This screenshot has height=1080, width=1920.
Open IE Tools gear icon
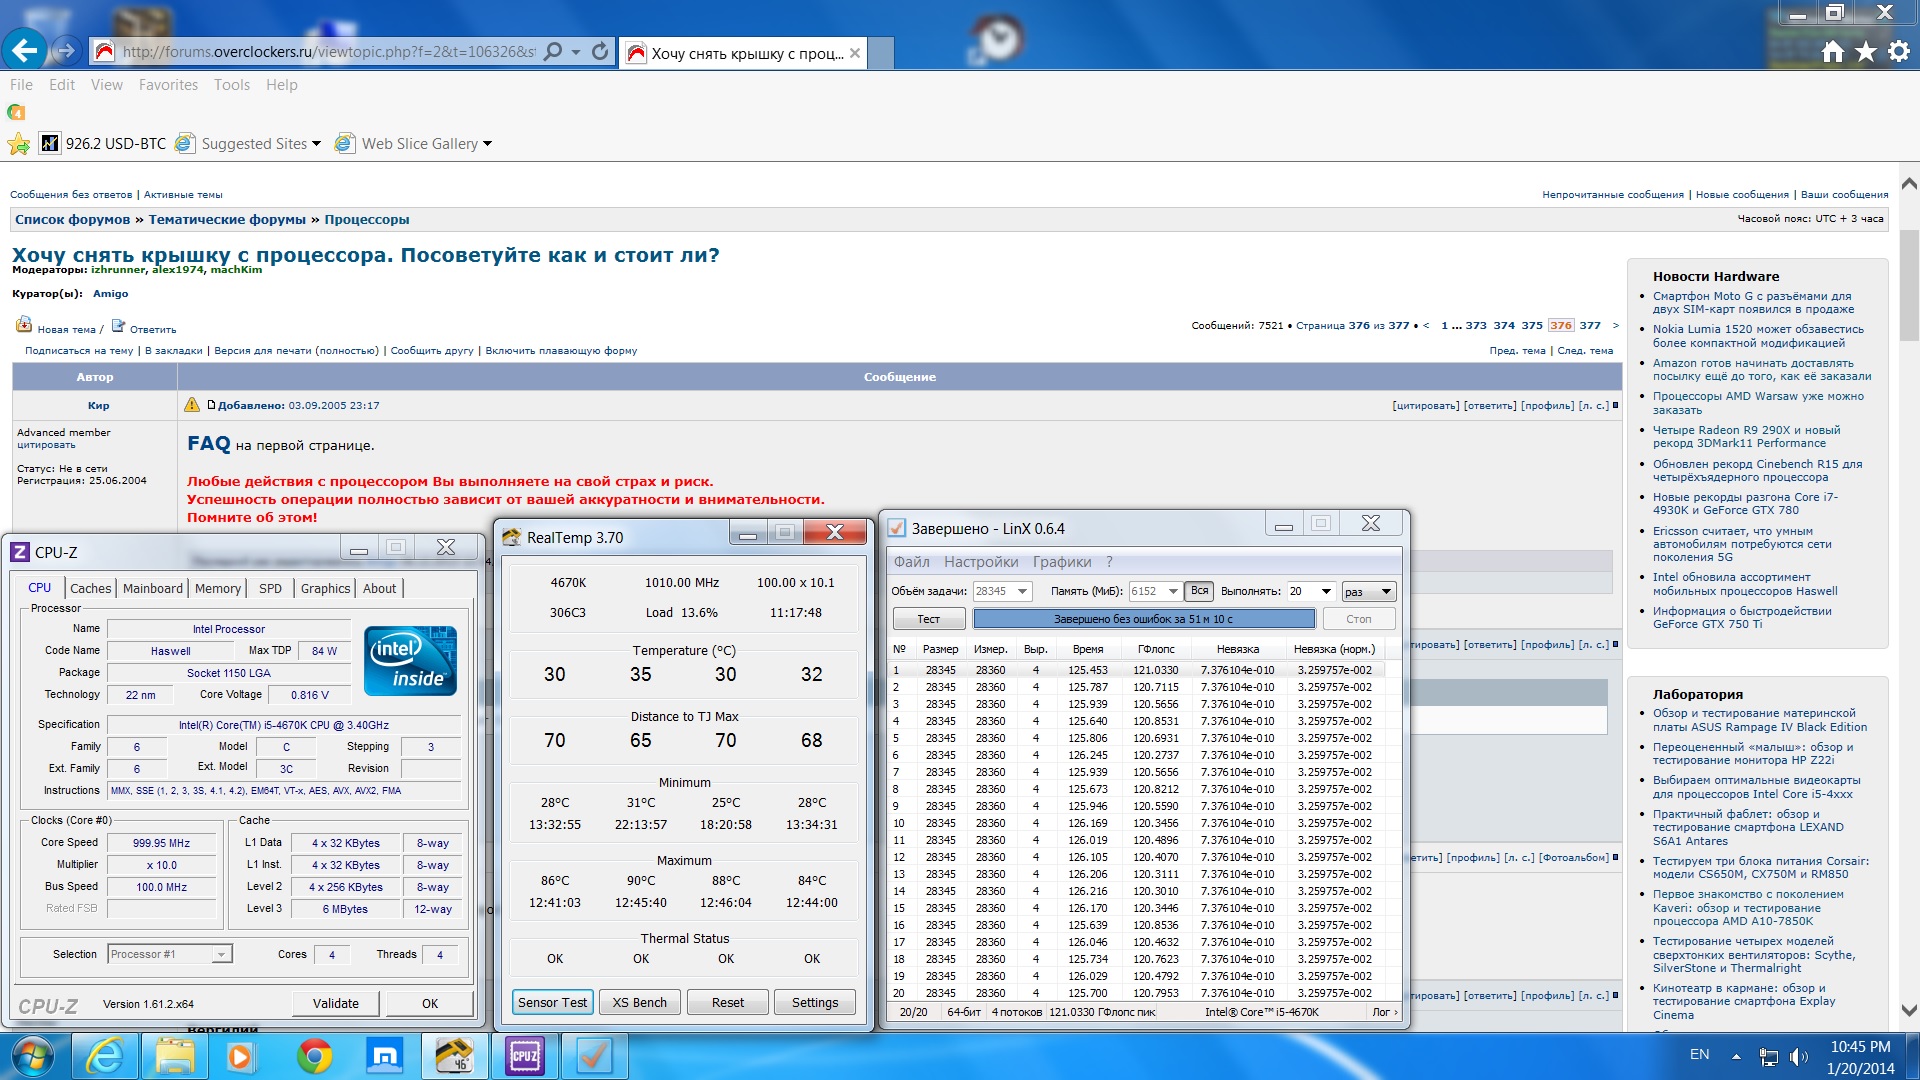click(x=1898, y=52)
